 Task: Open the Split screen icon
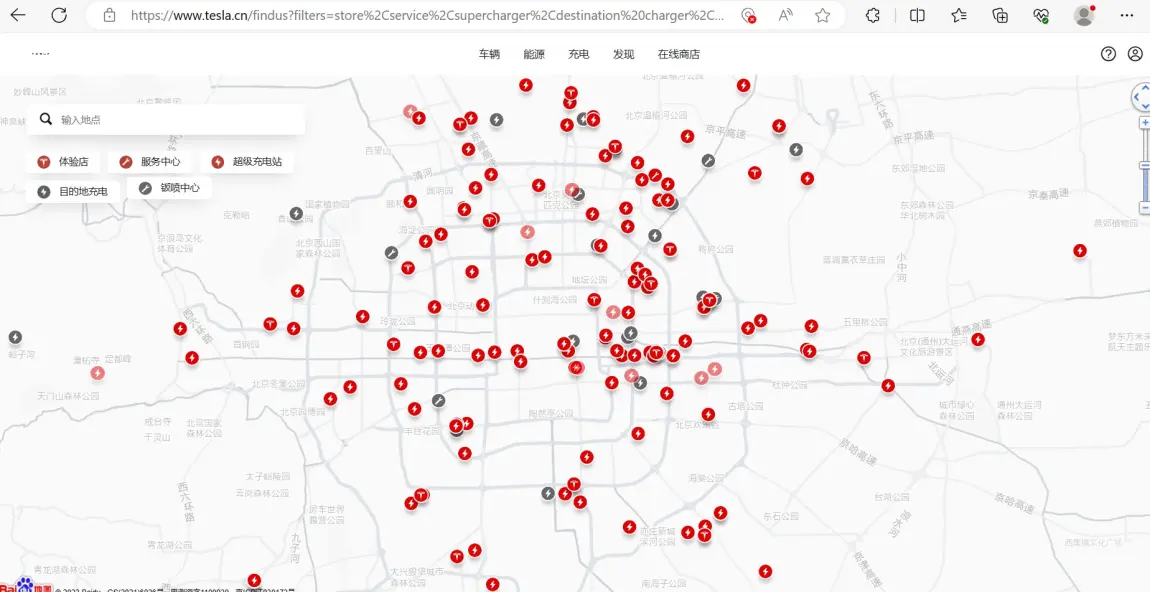tap(917, 15)
